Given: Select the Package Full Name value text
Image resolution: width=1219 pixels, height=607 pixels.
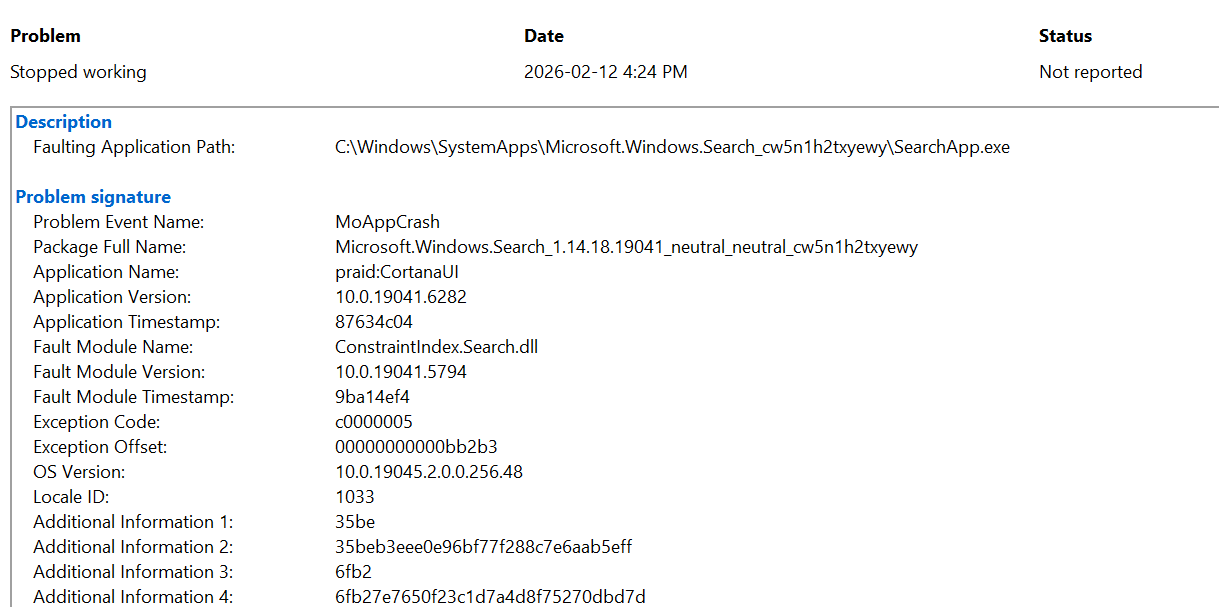Looking at the screenshot, I should (626, 247).
